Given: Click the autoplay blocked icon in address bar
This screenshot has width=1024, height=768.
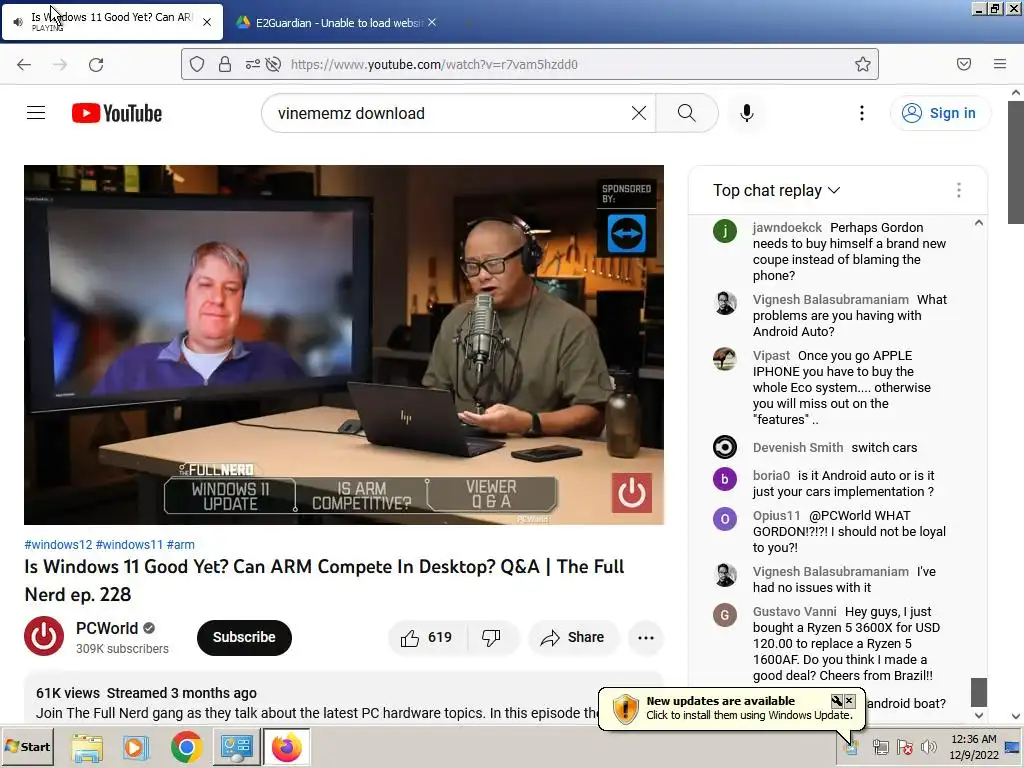Looking at the screenshot, I should coord(274,64).
